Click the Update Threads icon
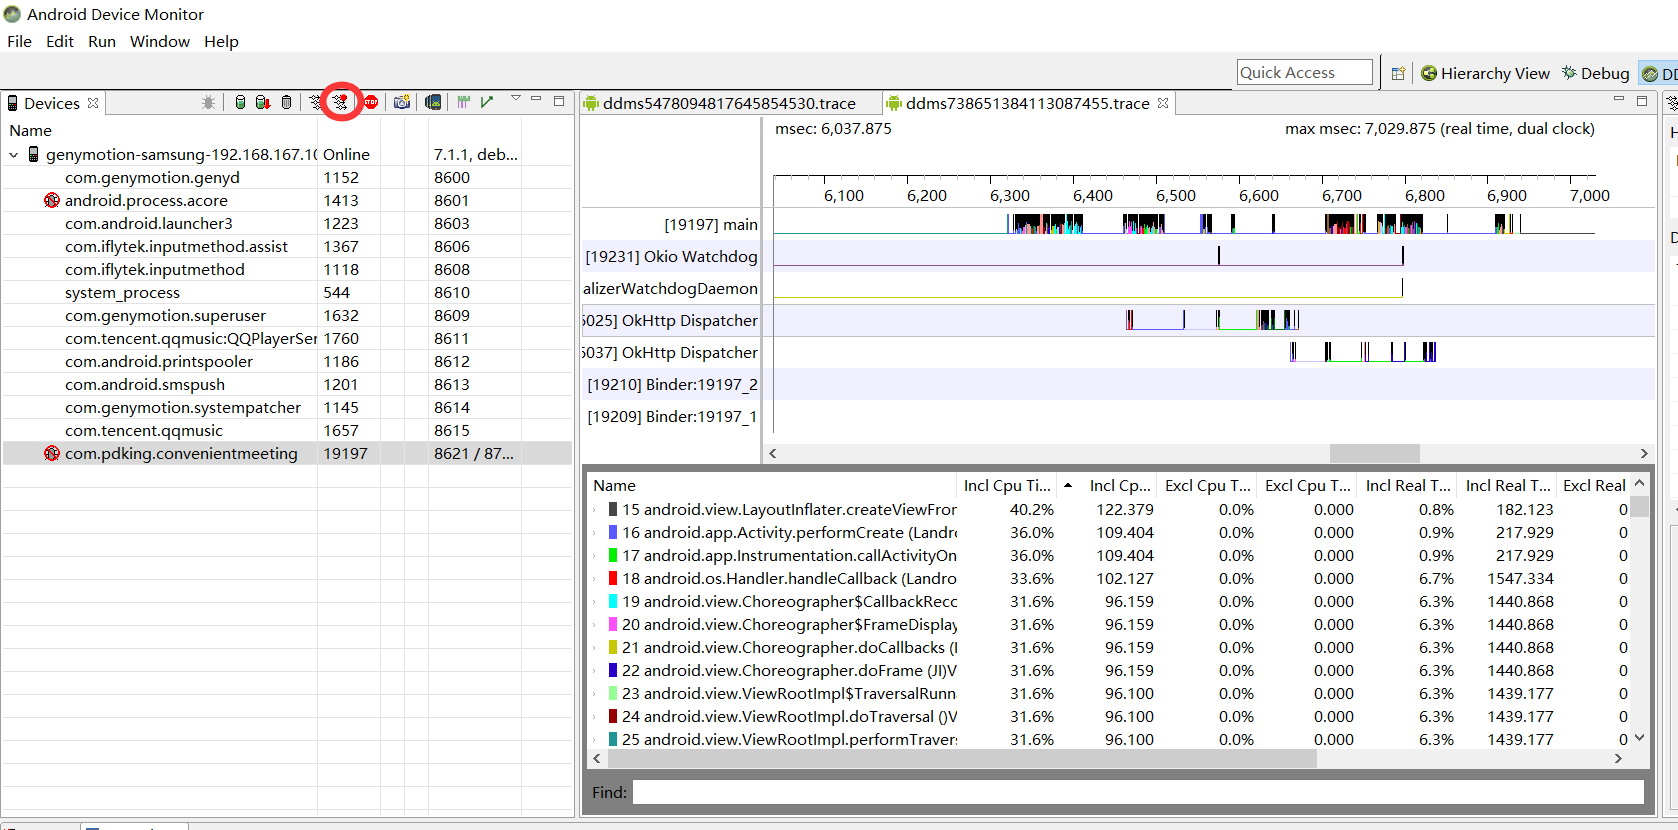Image resolution: width=1678 pixels, height=830 pixels. [316, 103]
